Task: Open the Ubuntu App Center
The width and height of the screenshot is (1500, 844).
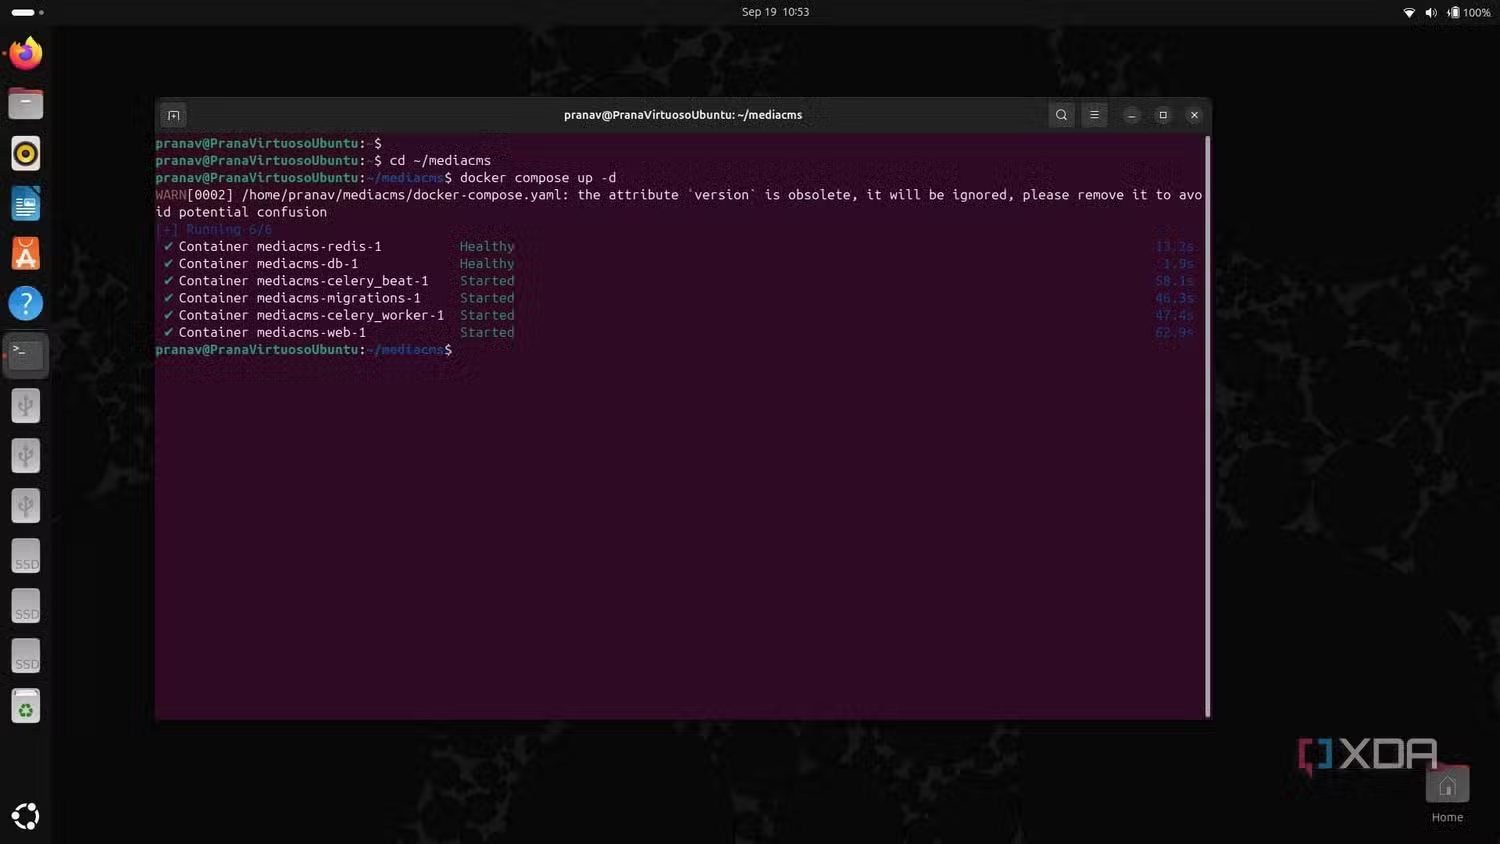Action: [x=26, y=254]
